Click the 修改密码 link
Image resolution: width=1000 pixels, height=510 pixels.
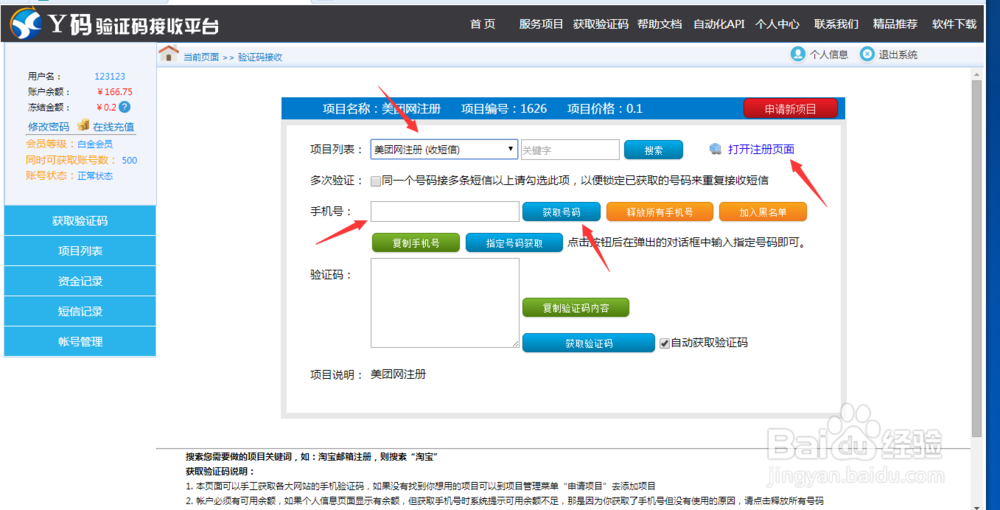point(48,126)
